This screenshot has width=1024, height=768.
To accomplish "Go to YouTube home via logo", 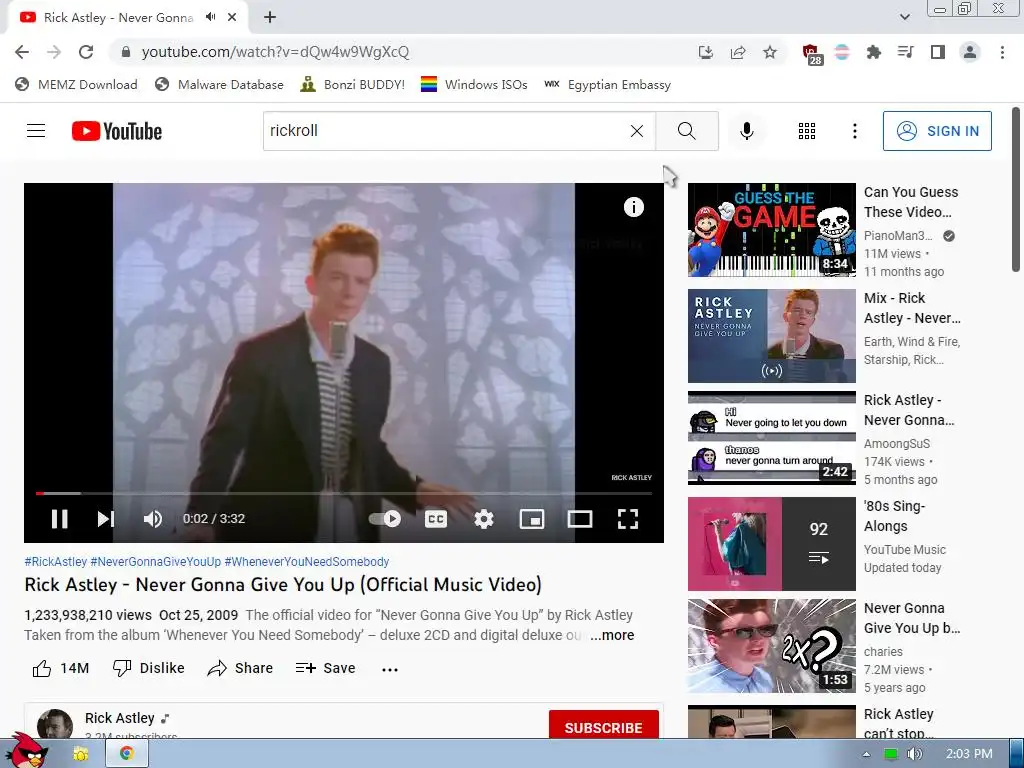I will click(117, 131).
